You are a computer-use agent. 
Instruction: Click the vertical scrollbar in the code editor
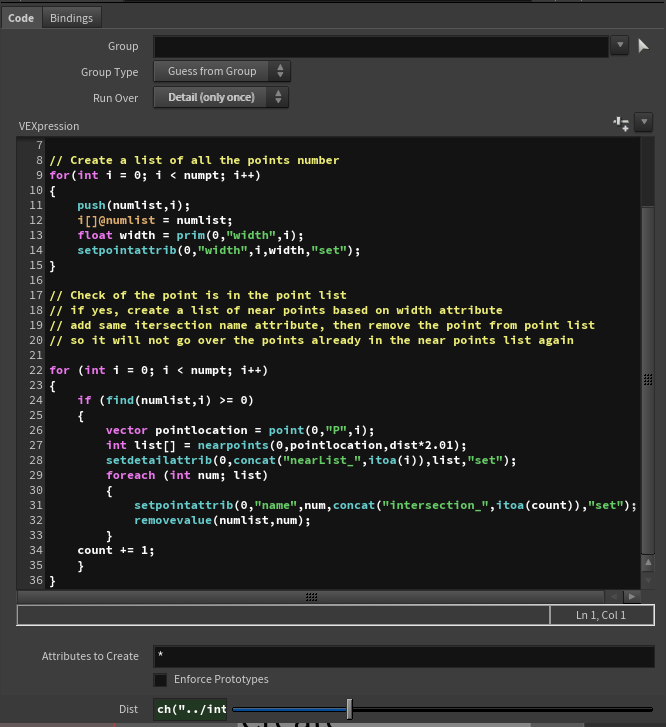coord(648,380)
